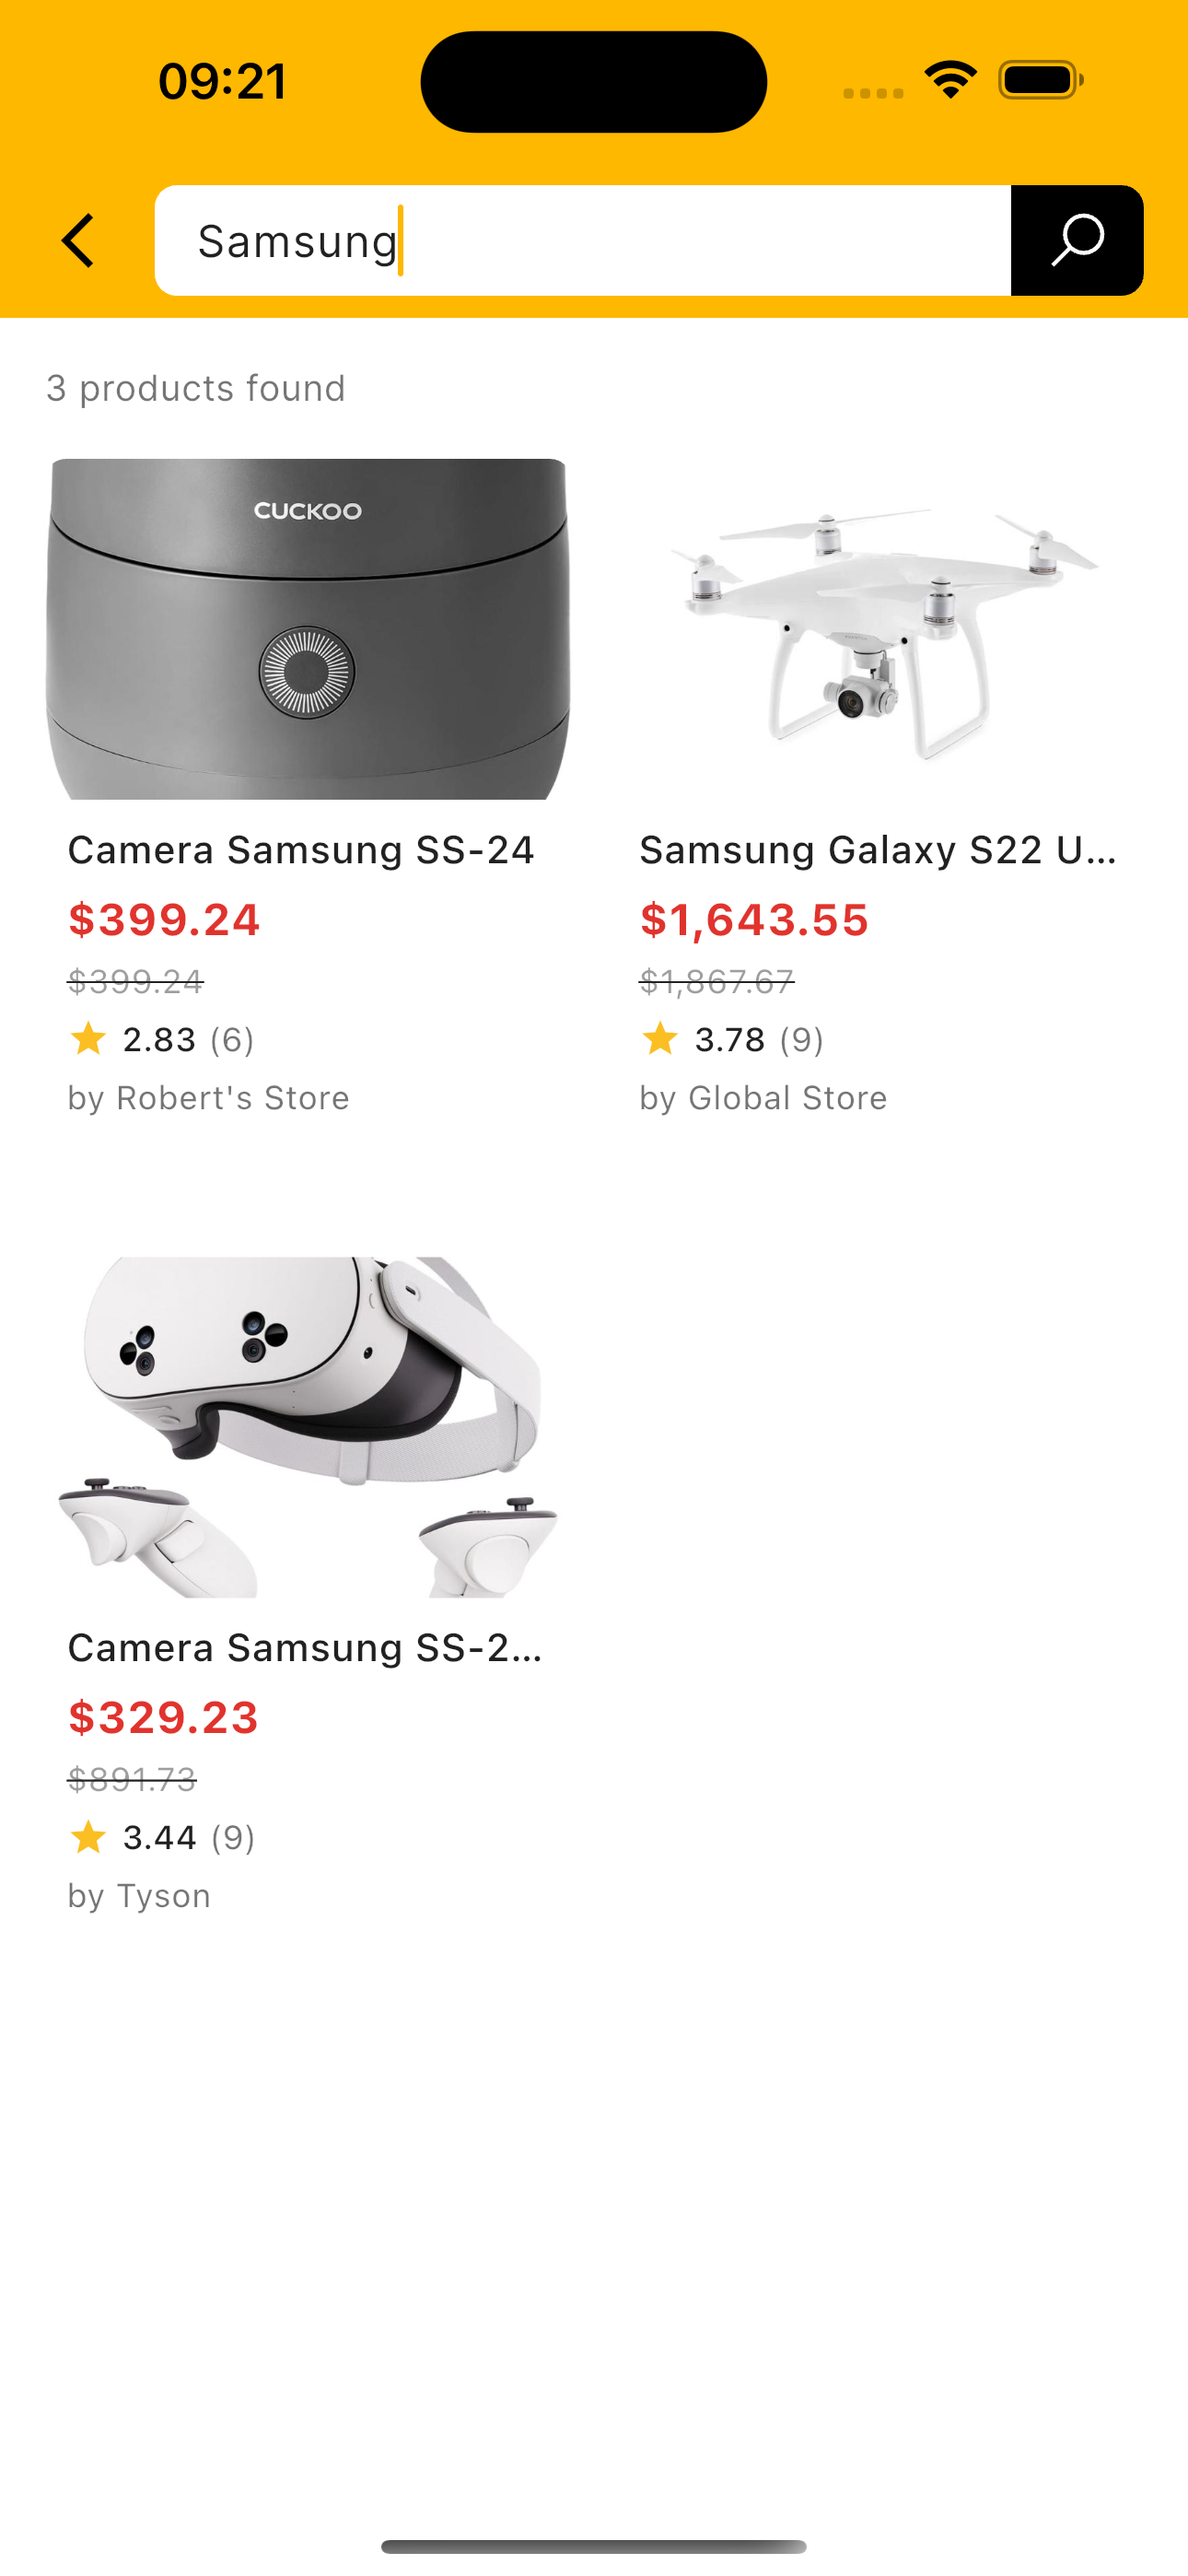Image resolution: width=1188 pixels, height=2576 pixels.
Task: Visit by Global Store seller
Action: pos(763,1098)
